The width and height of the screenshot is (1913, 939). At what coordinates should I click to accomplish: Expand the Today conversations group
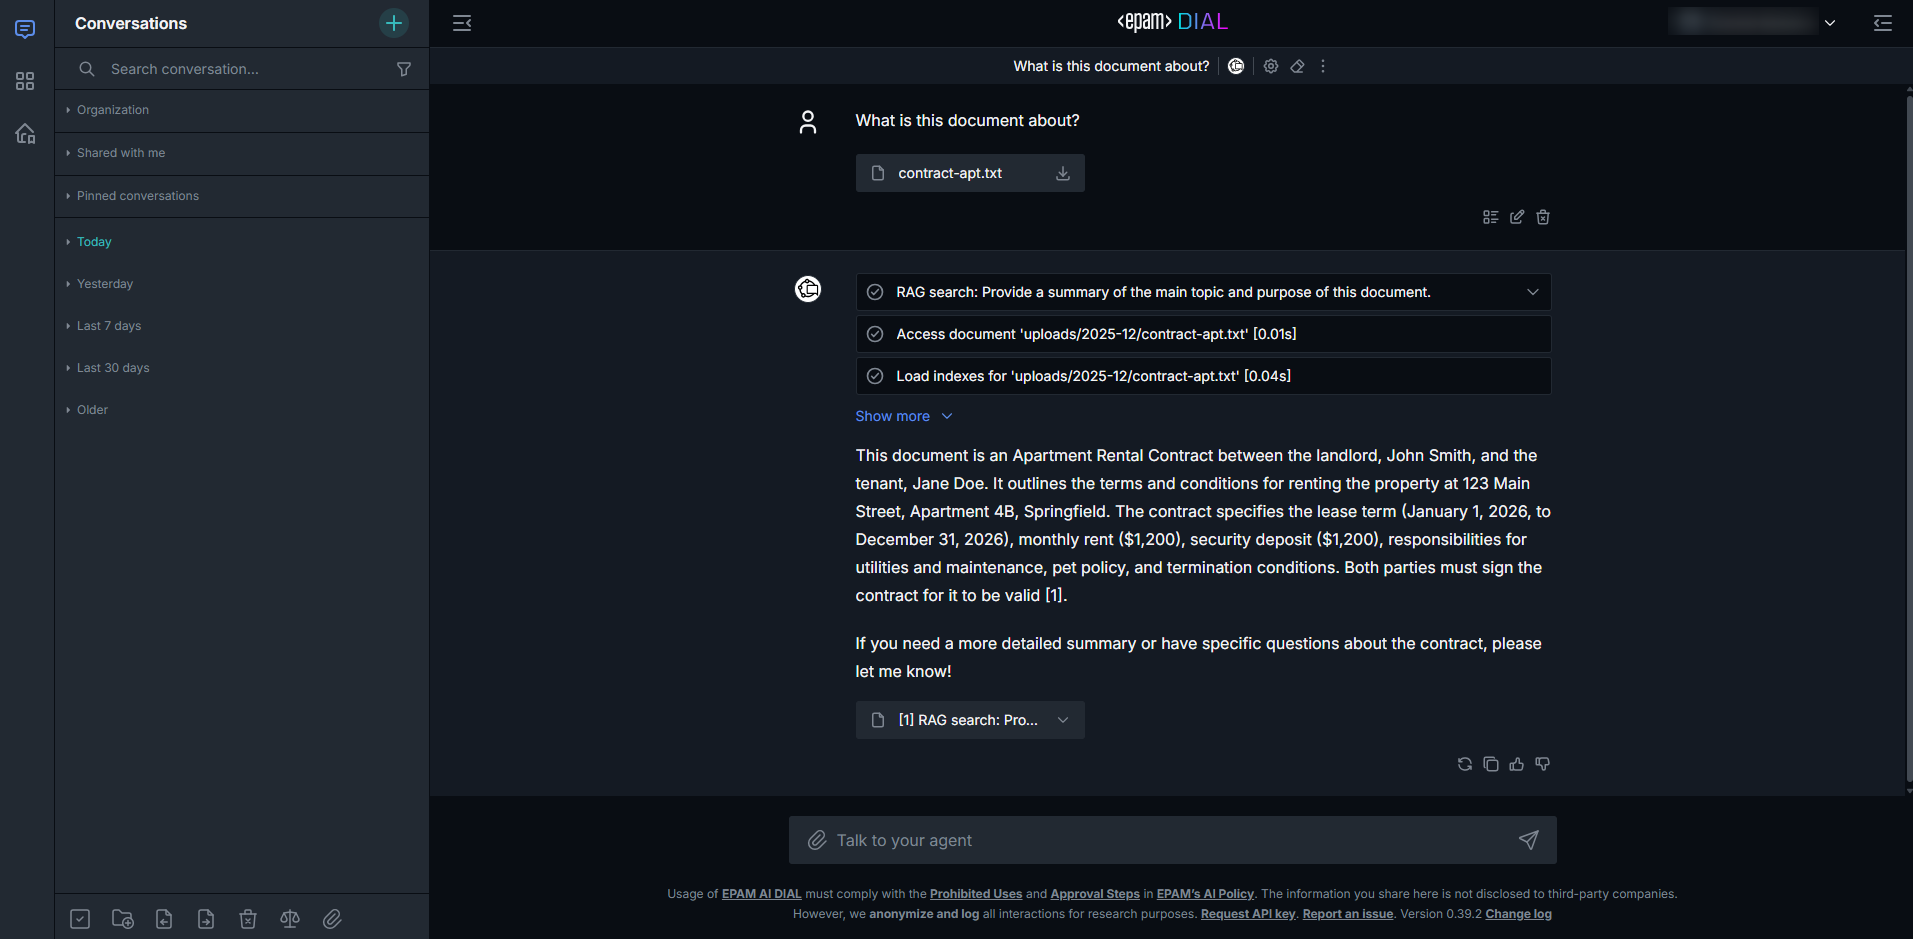(x=94, y=242)
